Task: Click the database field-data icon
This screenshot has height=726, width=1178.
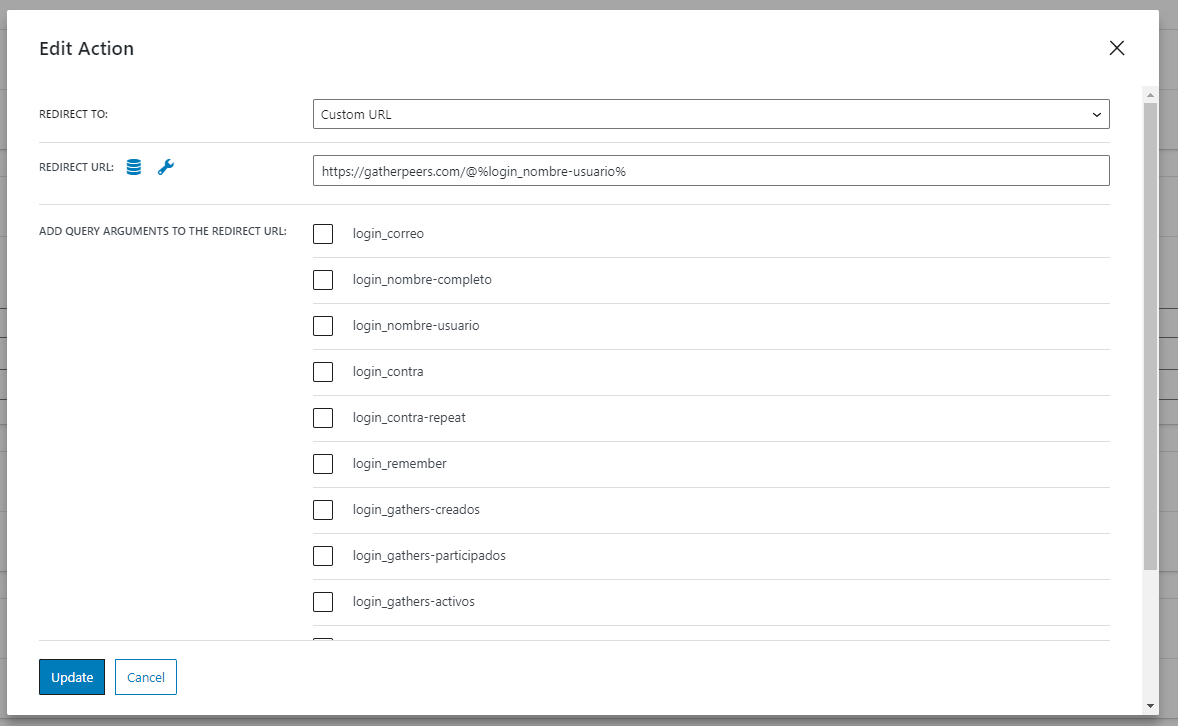Action: (133, 167)
